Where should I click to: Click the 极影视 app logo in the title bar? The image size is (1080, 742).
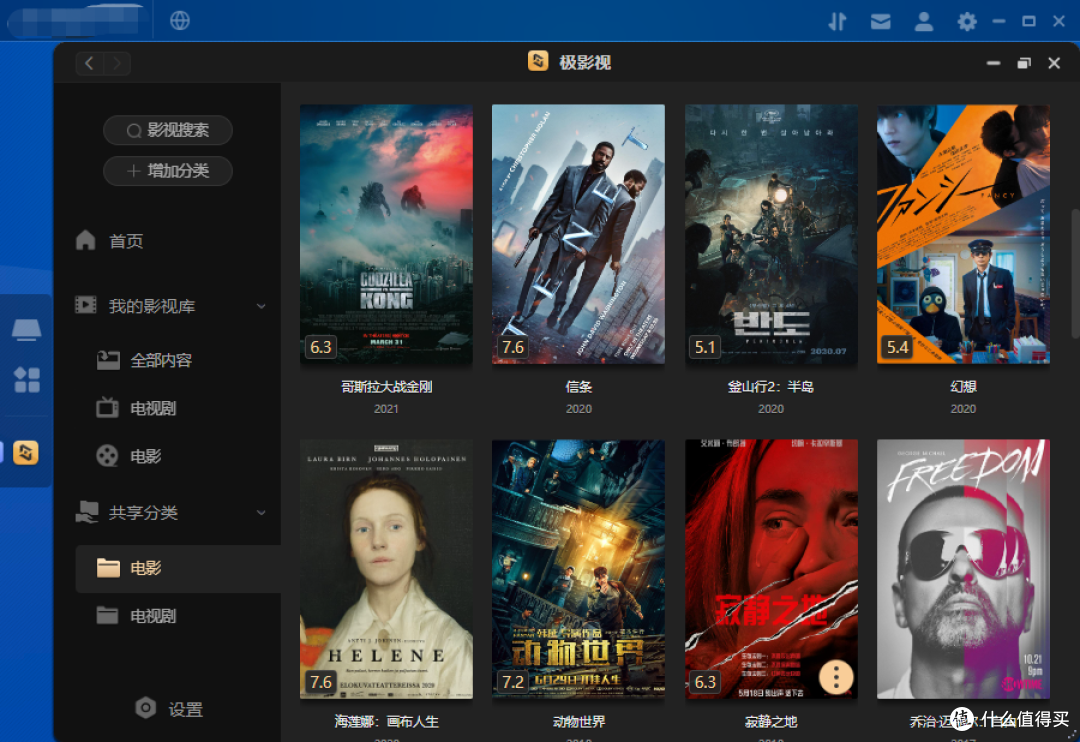click(538, 61)
